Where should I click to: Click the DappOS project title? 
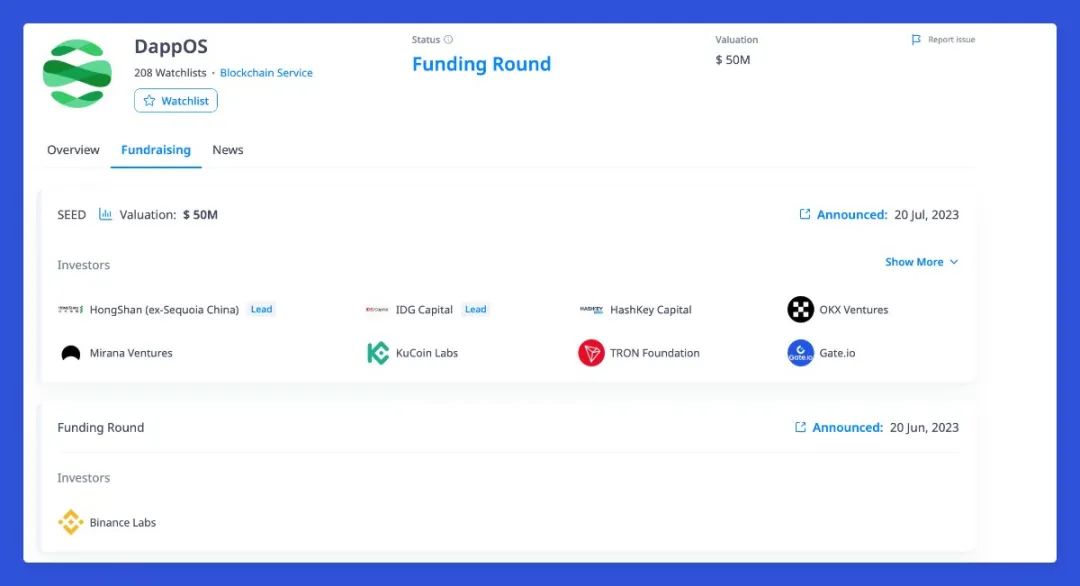pos(171,46)
